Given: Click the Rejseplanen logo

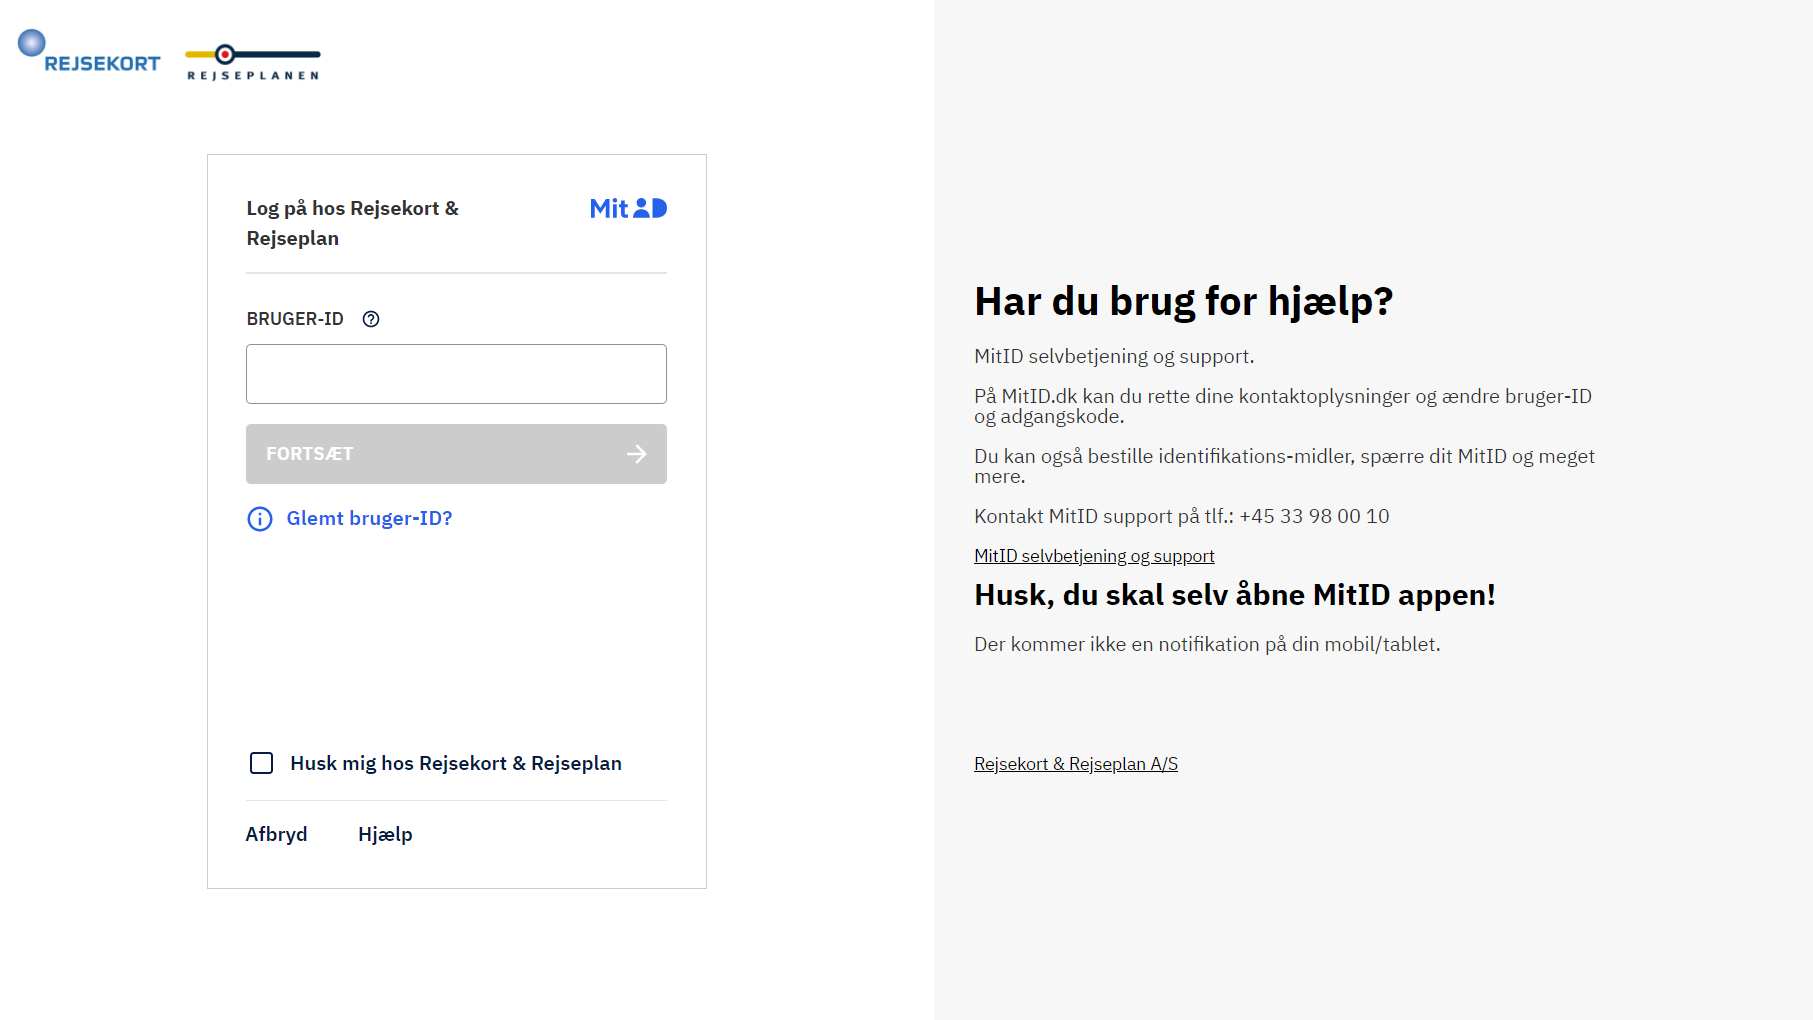Looking at the screenshot, I should pos(253,62).
